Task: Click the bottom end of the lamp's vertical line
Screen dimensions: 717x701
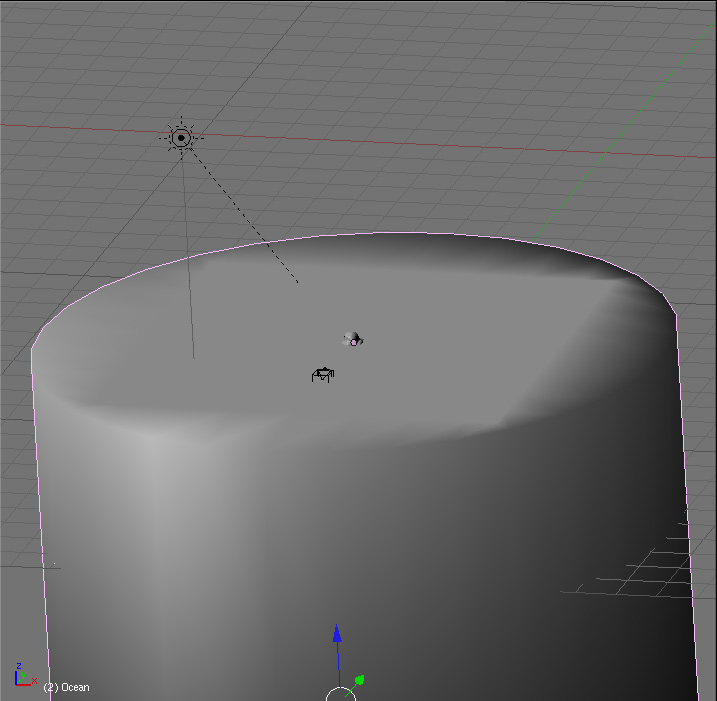Action: pos(193,356)
